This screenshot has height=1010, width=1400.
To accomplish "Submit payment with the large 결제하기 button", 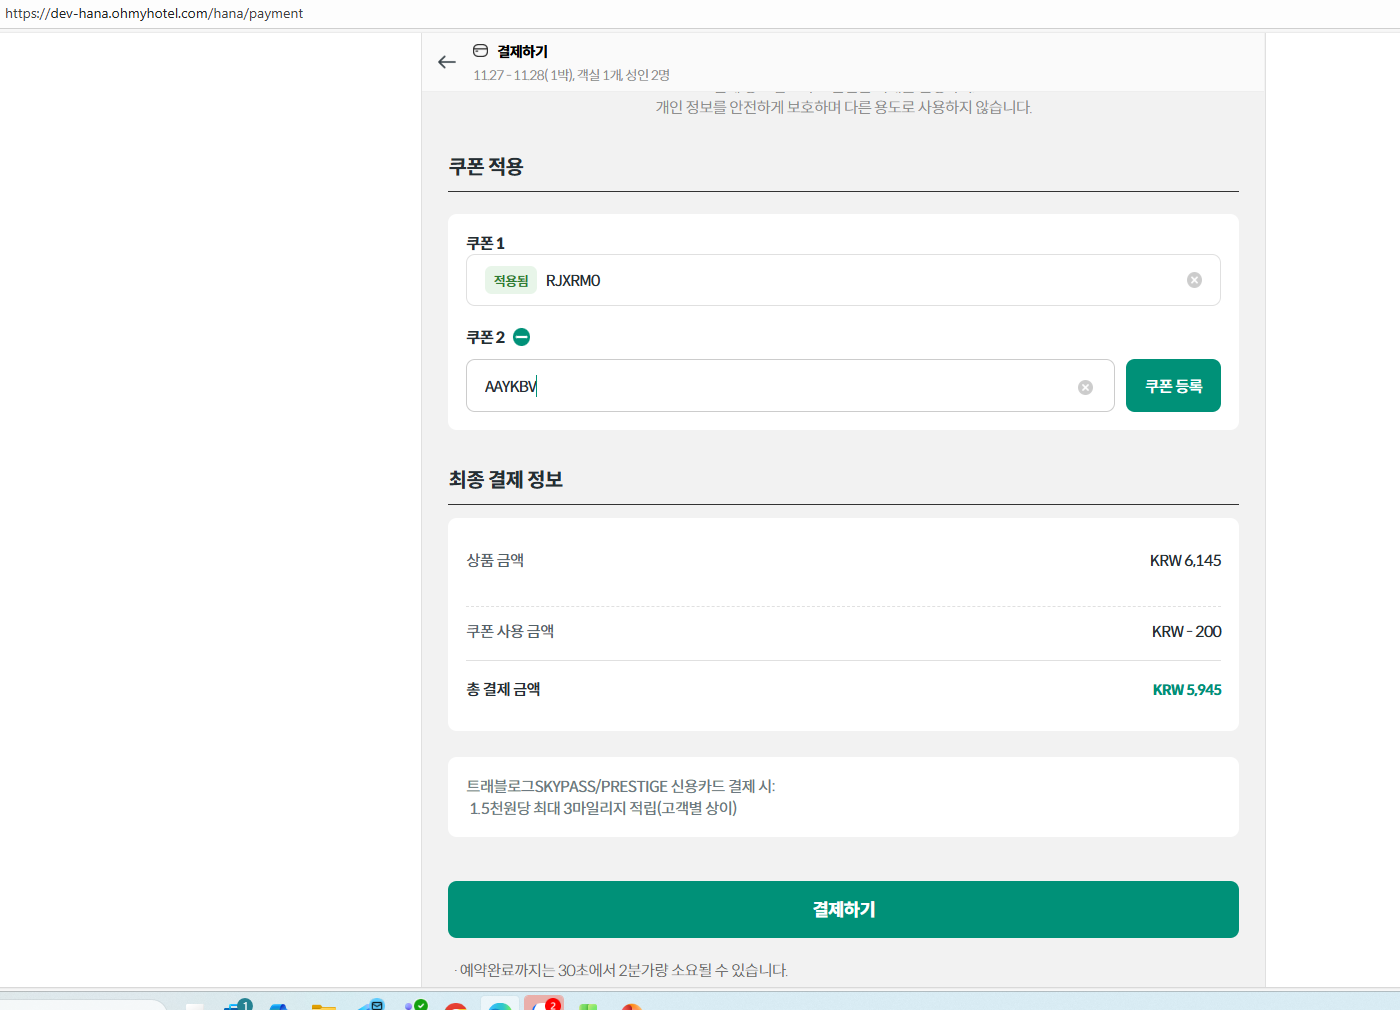I will tap(843, 909).
